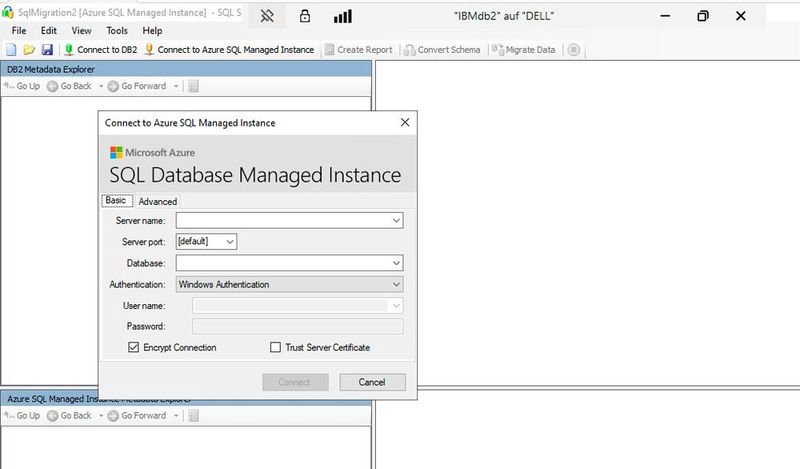The image size is (800, 469).
Task: Open the Tools menu
Action: pyautogui.click(x=117, y=31)
